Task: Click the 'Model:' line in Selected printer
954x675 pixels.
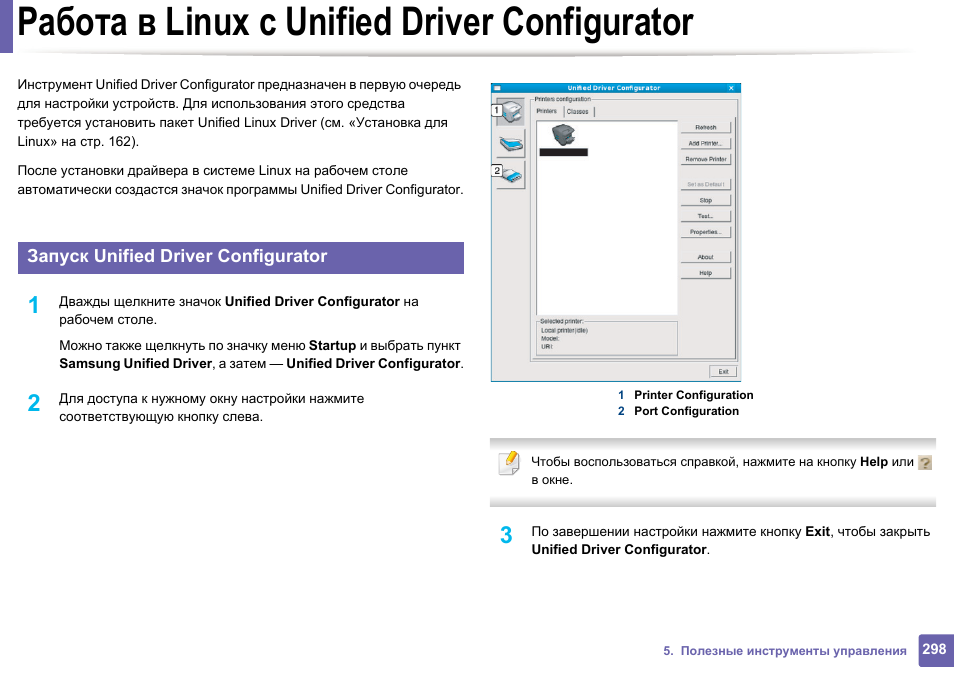Action: 549,338
